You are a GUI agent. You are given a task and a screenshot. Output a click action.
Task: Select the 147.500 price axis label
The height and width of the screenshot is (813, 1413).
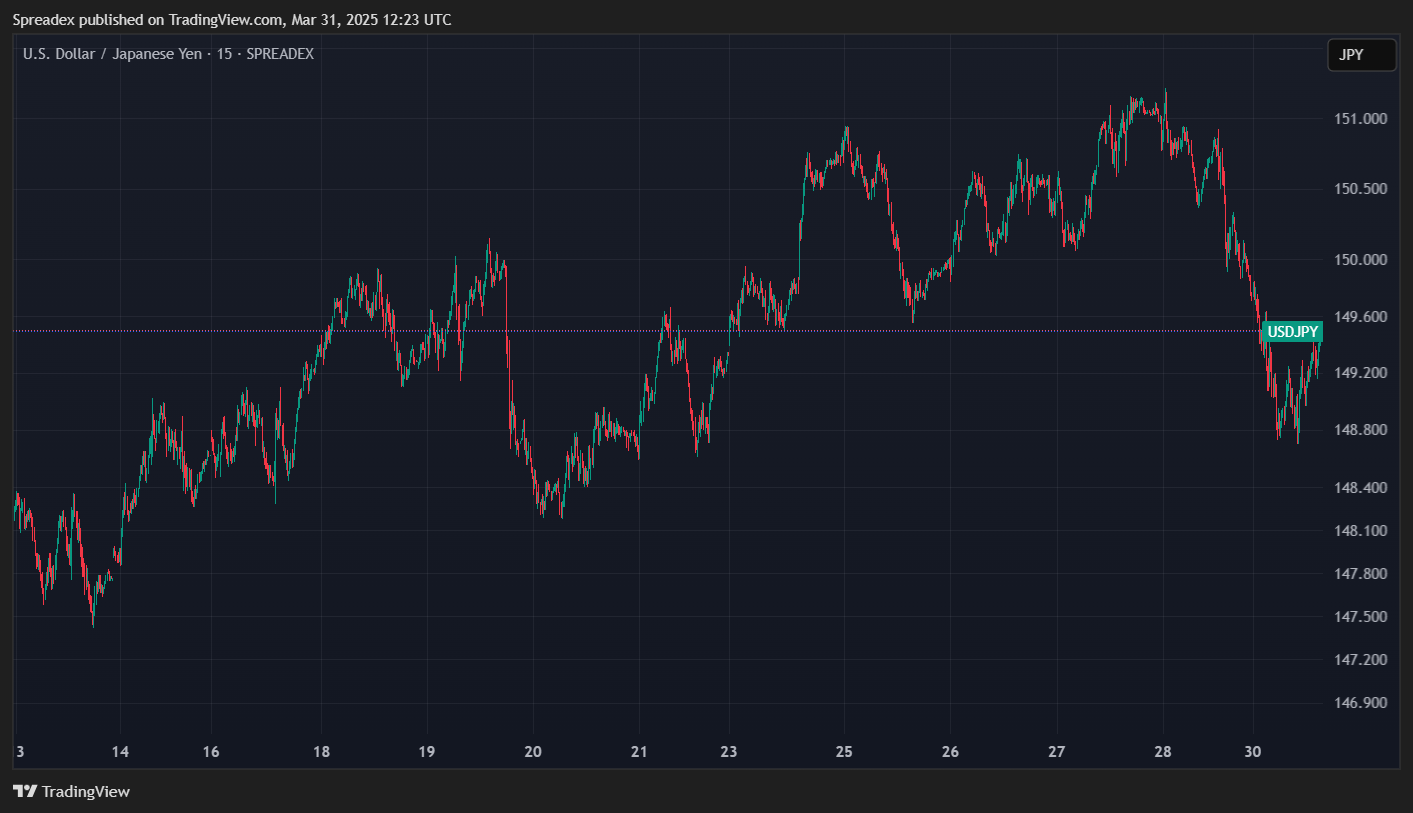tap(1361, 617)
